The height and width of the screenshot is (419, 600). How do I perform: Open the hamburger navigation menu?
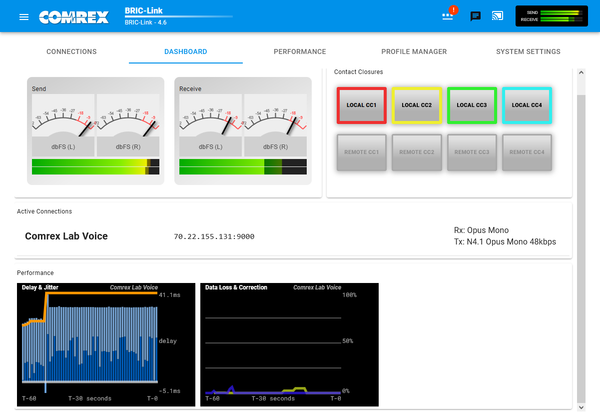click(24, 17)
